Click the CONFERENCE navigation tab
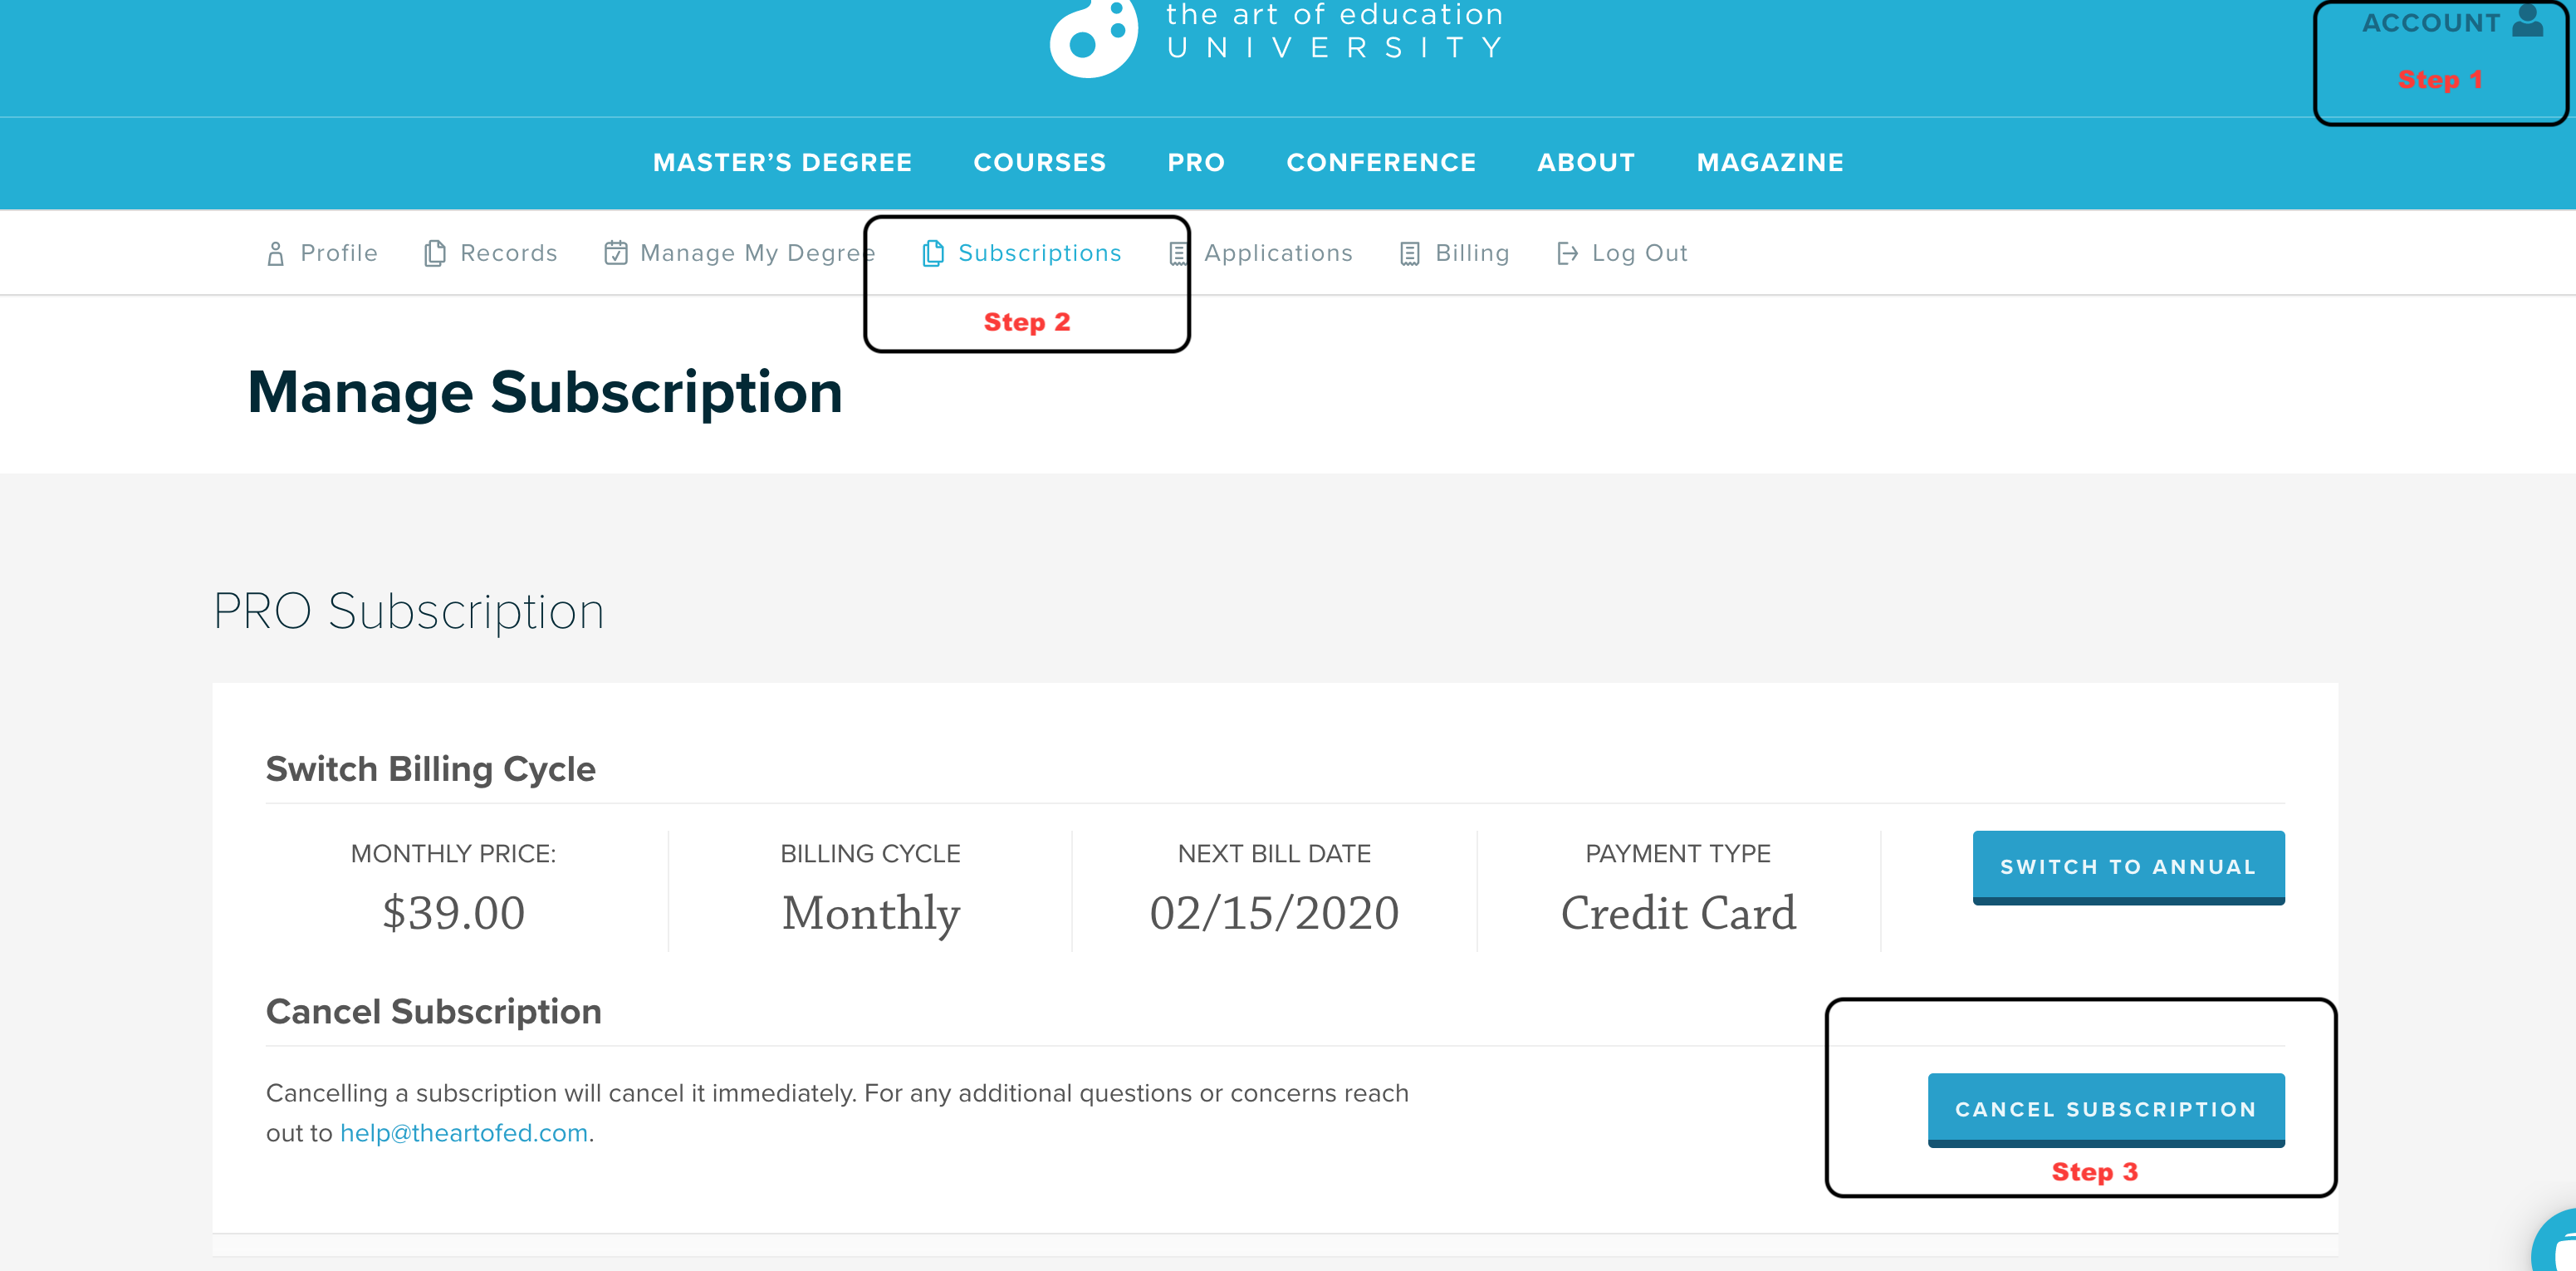The height and width of the screenshot is (1271, 2576). (x=1380, y=163)
